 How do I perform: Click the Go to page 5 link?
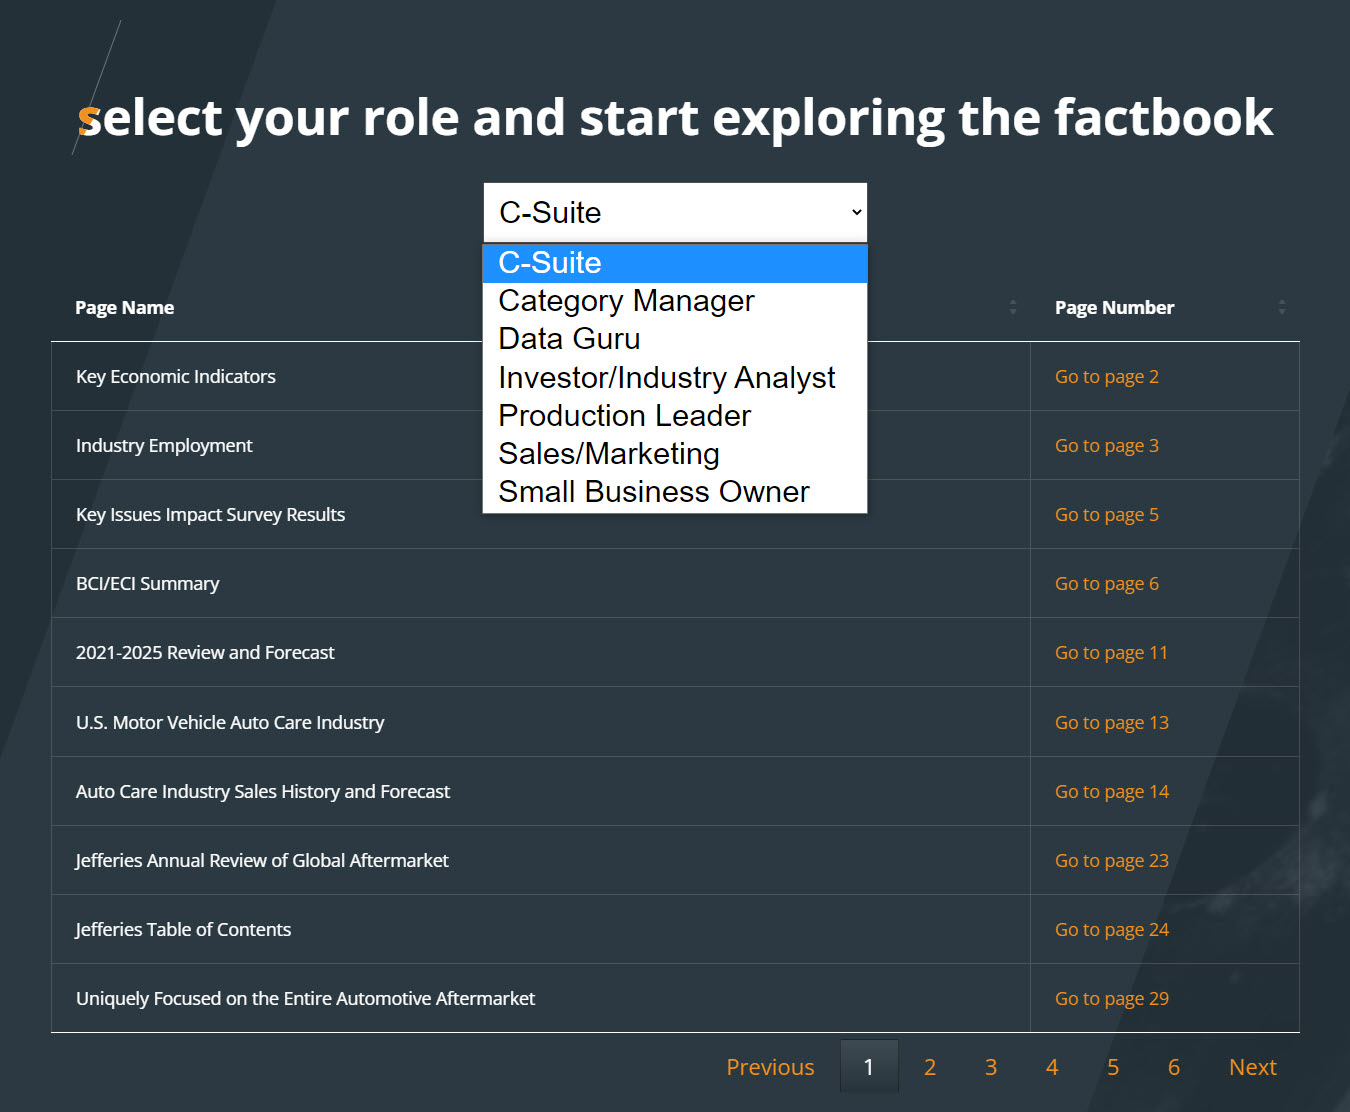coord(1107,515)
